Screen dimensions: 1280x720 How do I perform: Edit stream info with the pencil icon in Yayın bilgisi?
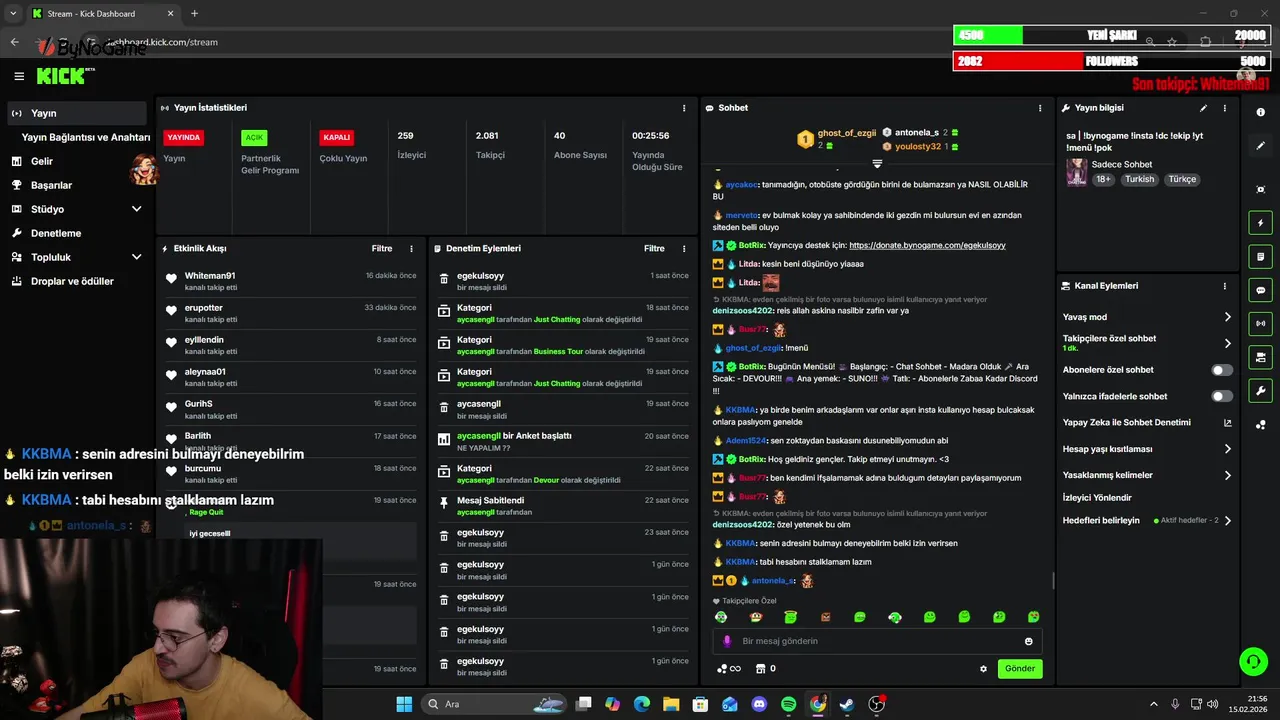tap(1203, 108)
